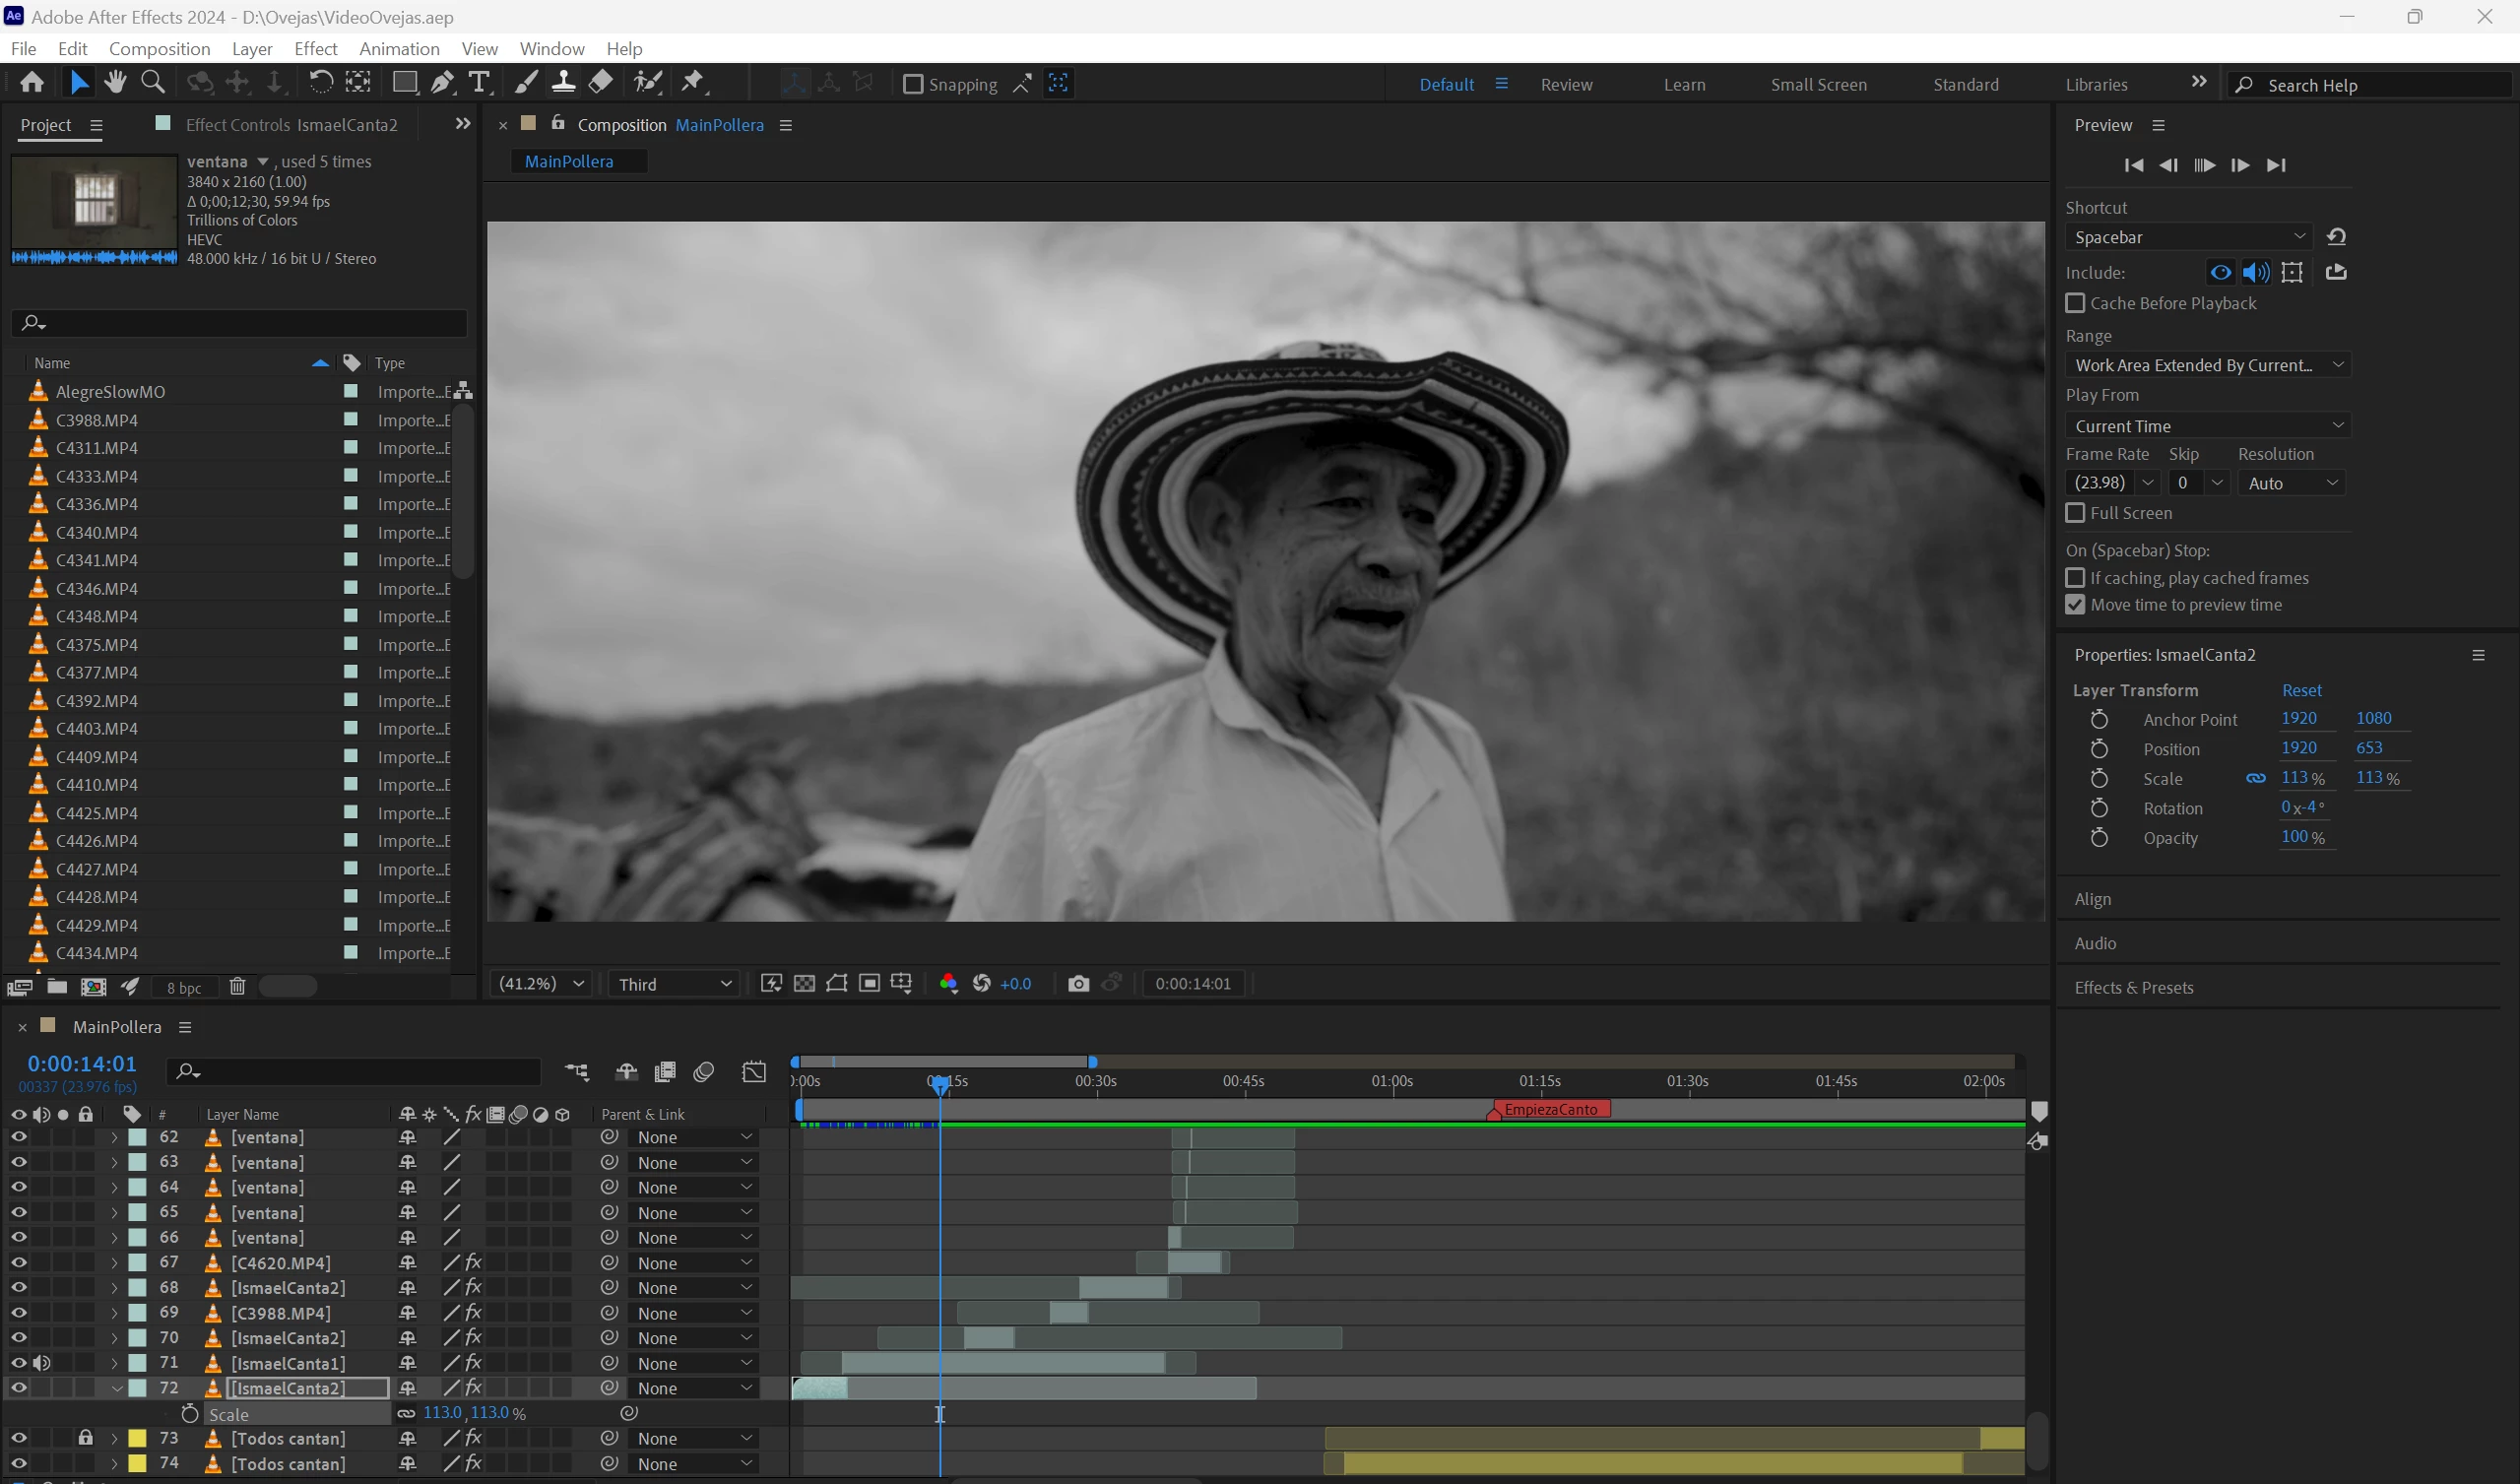
Task: Take a snapshot with camera icon
Action: click(x=1077, y=984)
